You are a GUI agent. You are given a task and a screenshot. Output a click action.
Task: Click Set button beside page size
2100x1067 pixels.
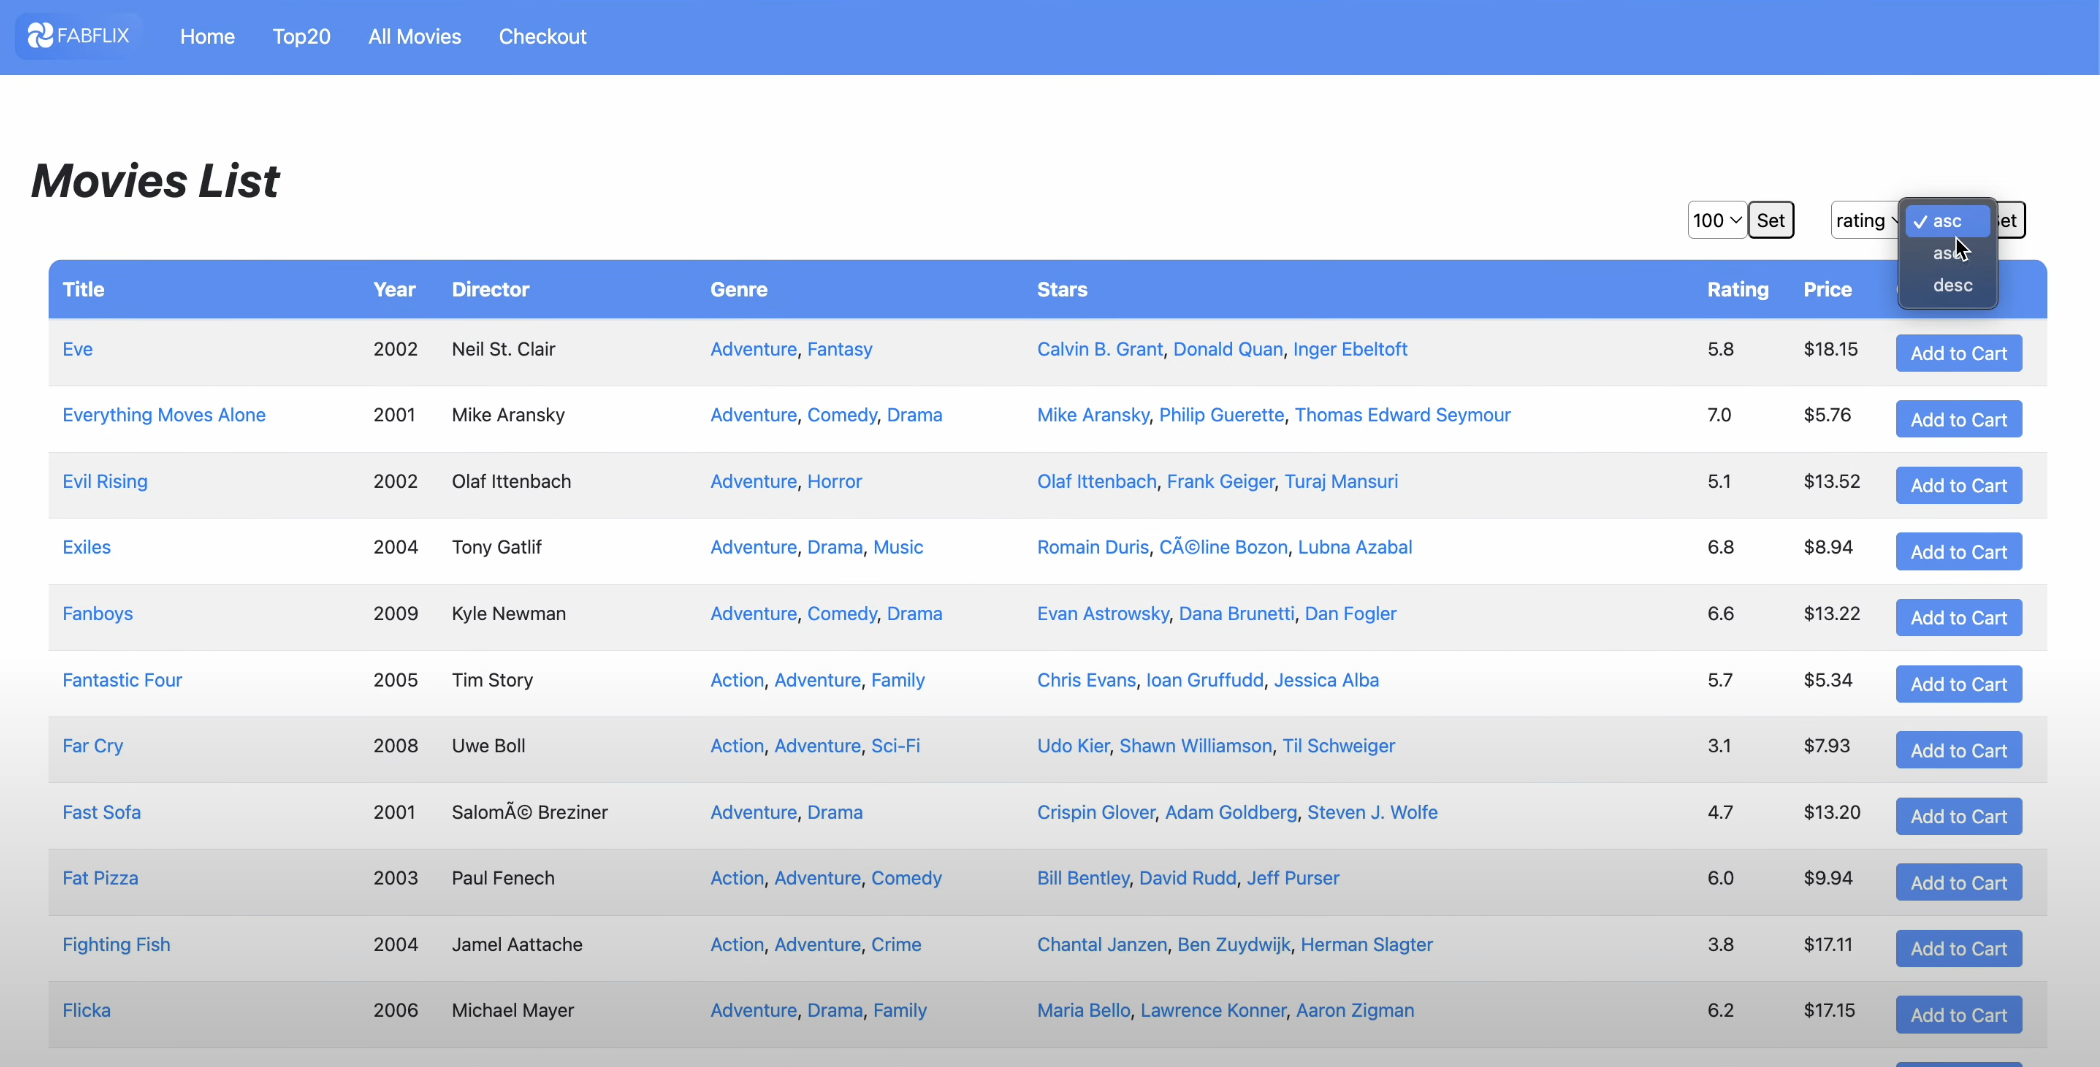[x=1771, y=220]
